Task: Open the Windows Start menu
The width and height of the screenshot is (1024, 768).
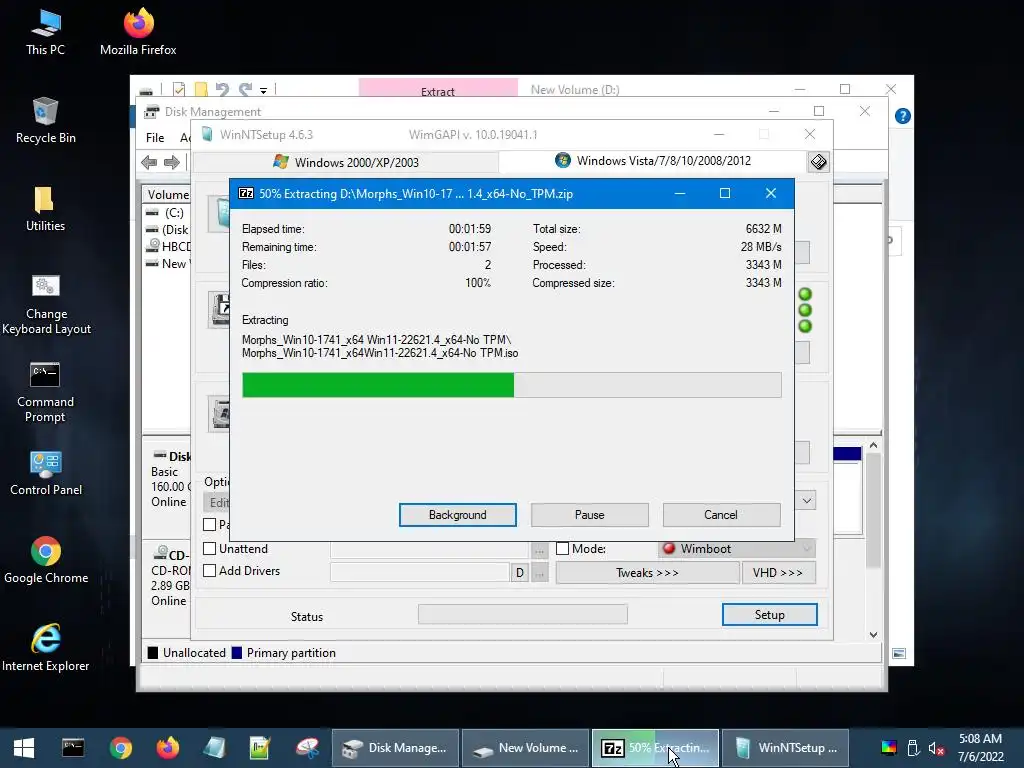Action: 24,748
